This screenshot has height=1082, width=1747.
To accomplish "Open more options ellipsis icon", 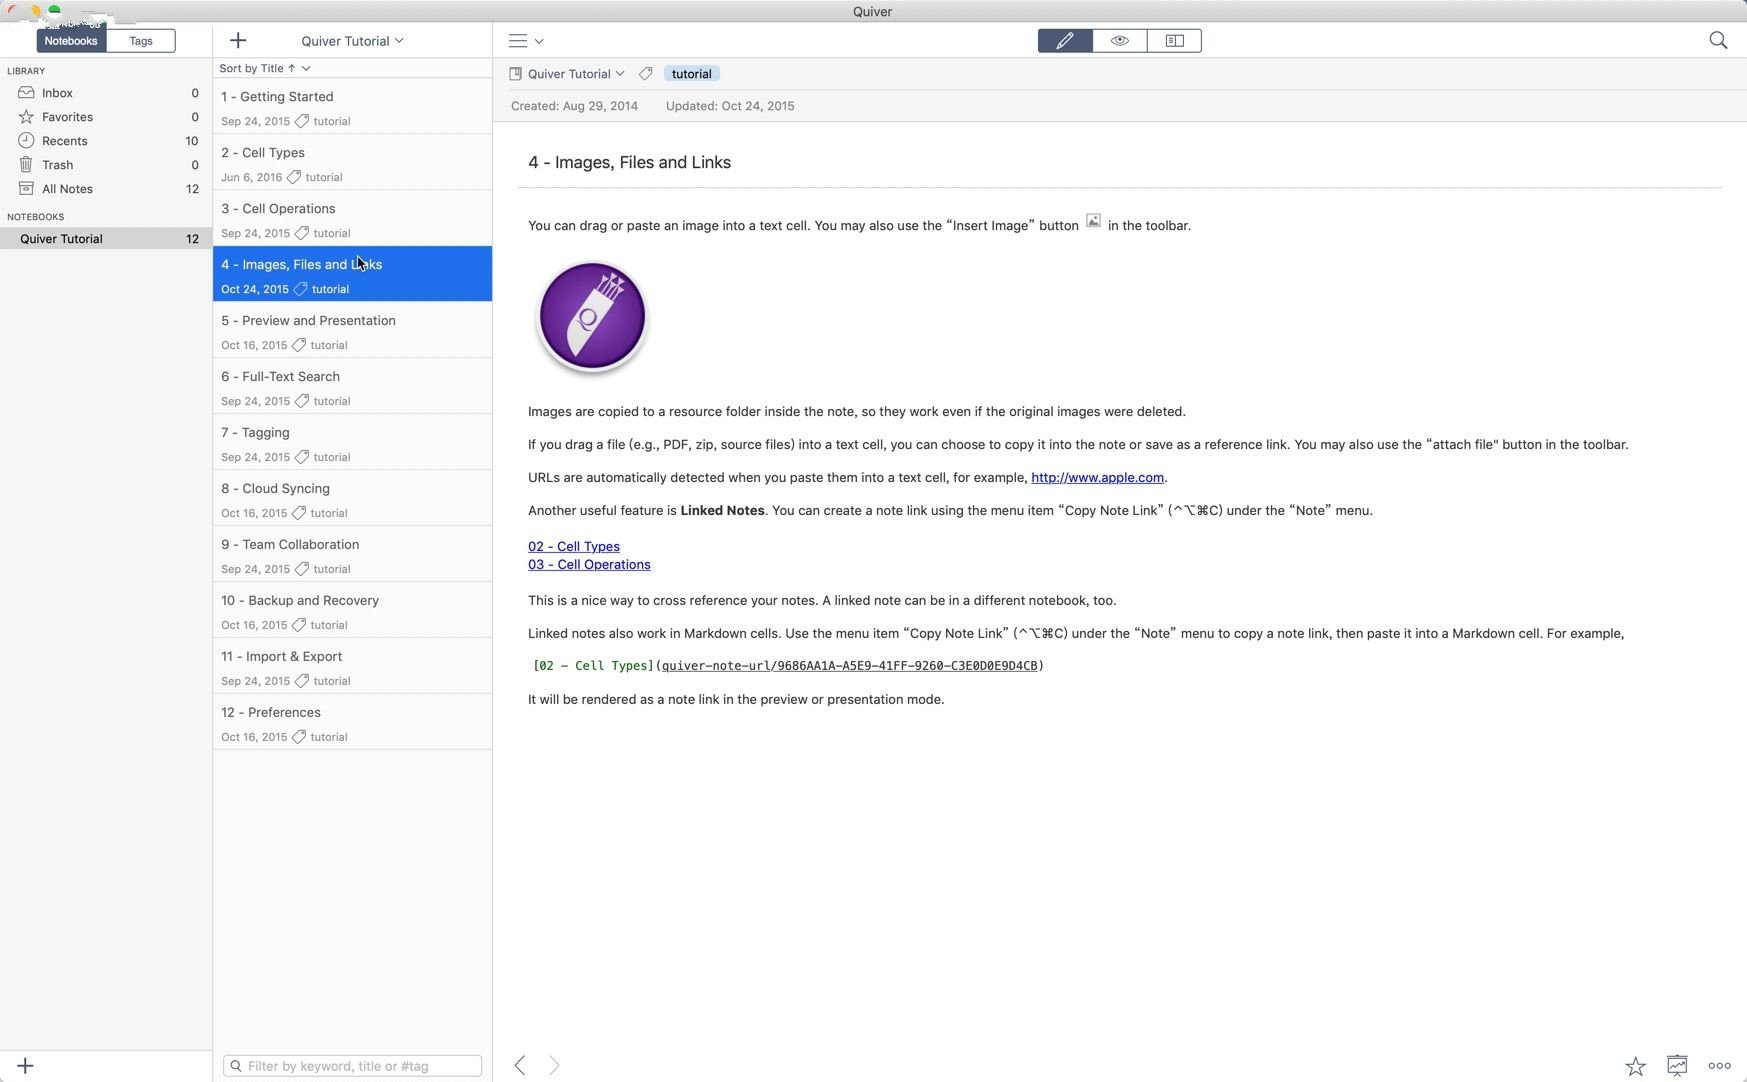I will coord(1719,1066).
